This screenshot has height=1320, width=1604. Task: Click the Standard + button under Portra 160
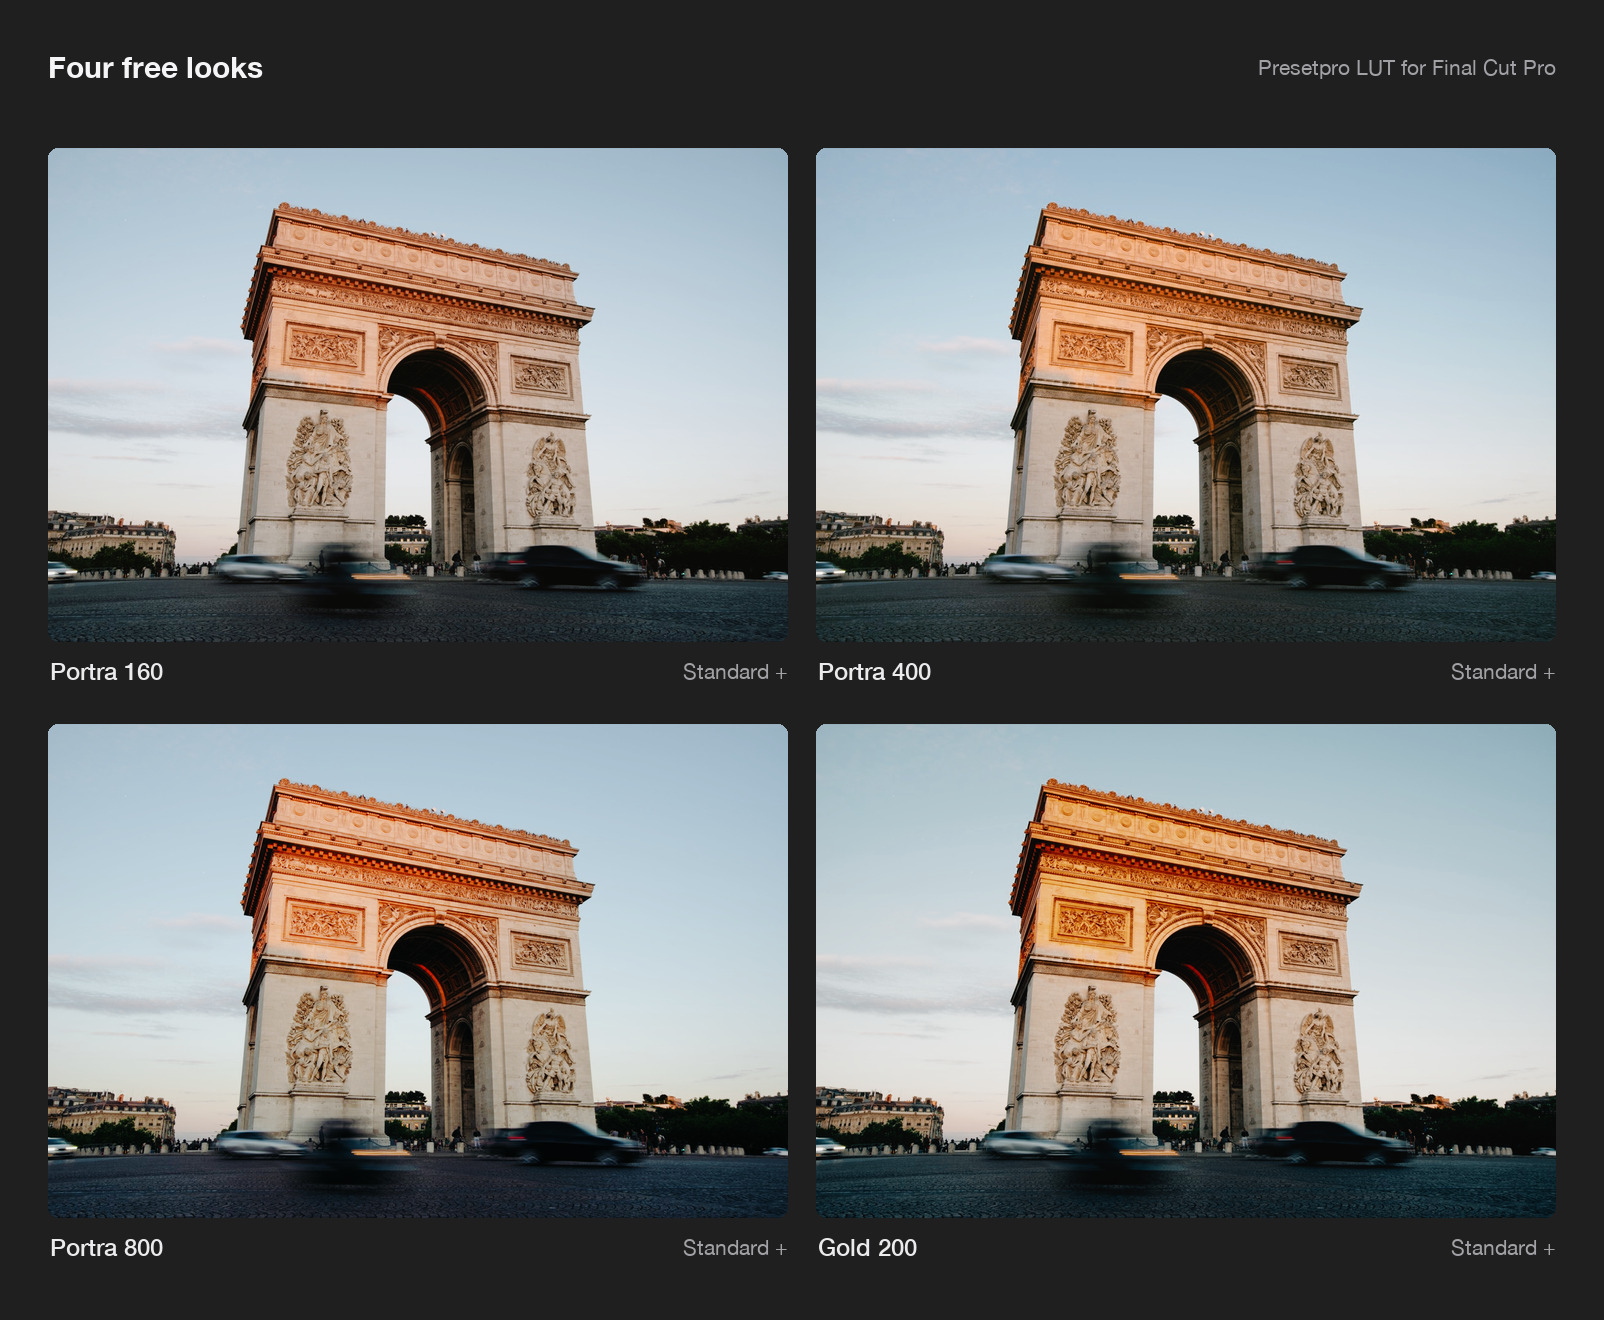pos(735,672)
